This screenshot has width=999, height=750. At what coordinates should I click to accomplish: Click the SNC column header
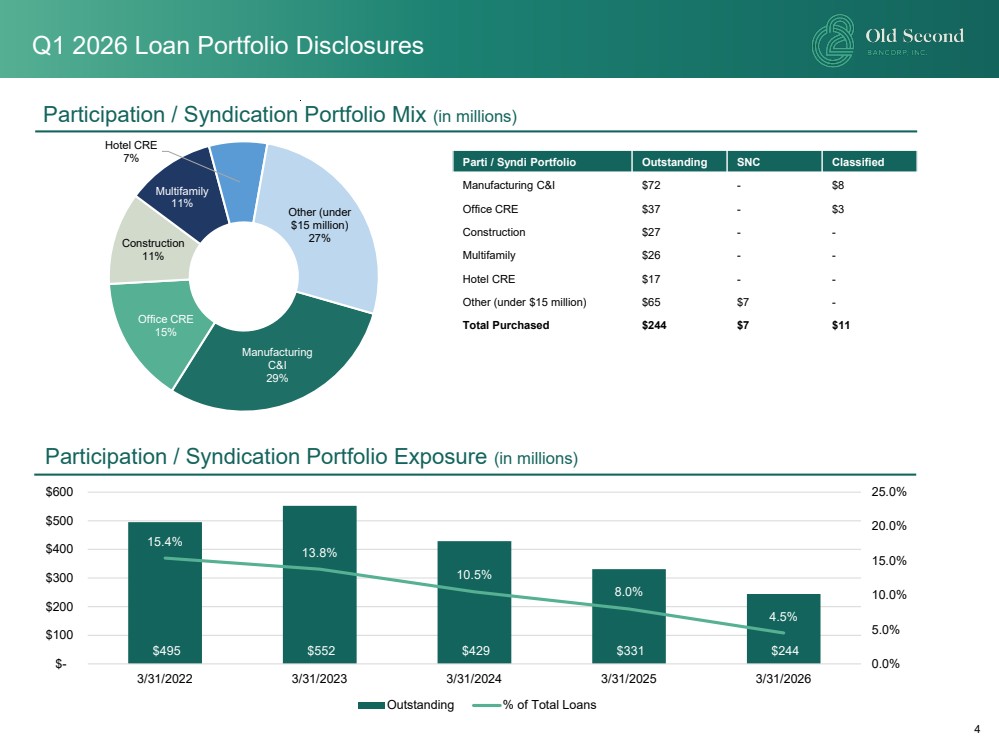774,162
